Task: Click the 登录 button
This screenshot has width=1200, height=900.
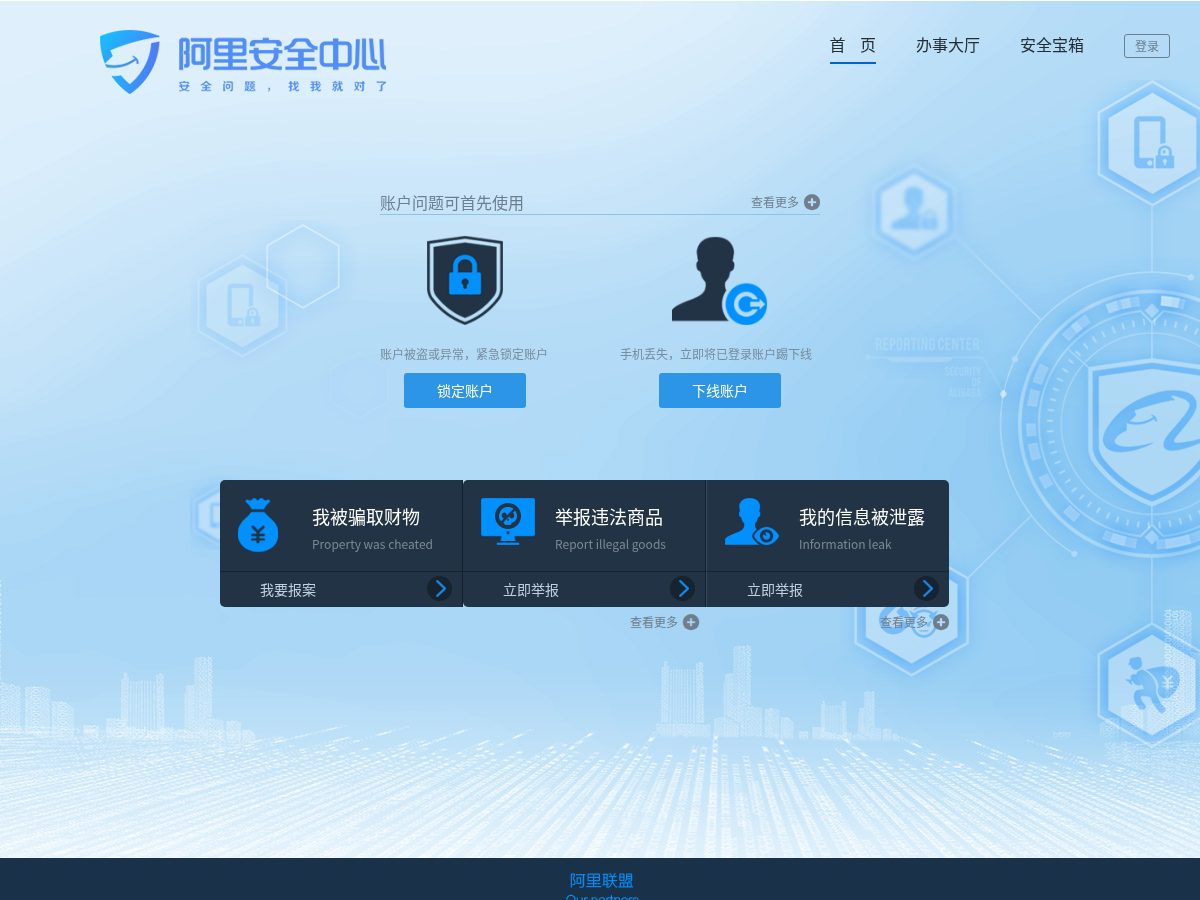Action: [x=1147, y=46]
